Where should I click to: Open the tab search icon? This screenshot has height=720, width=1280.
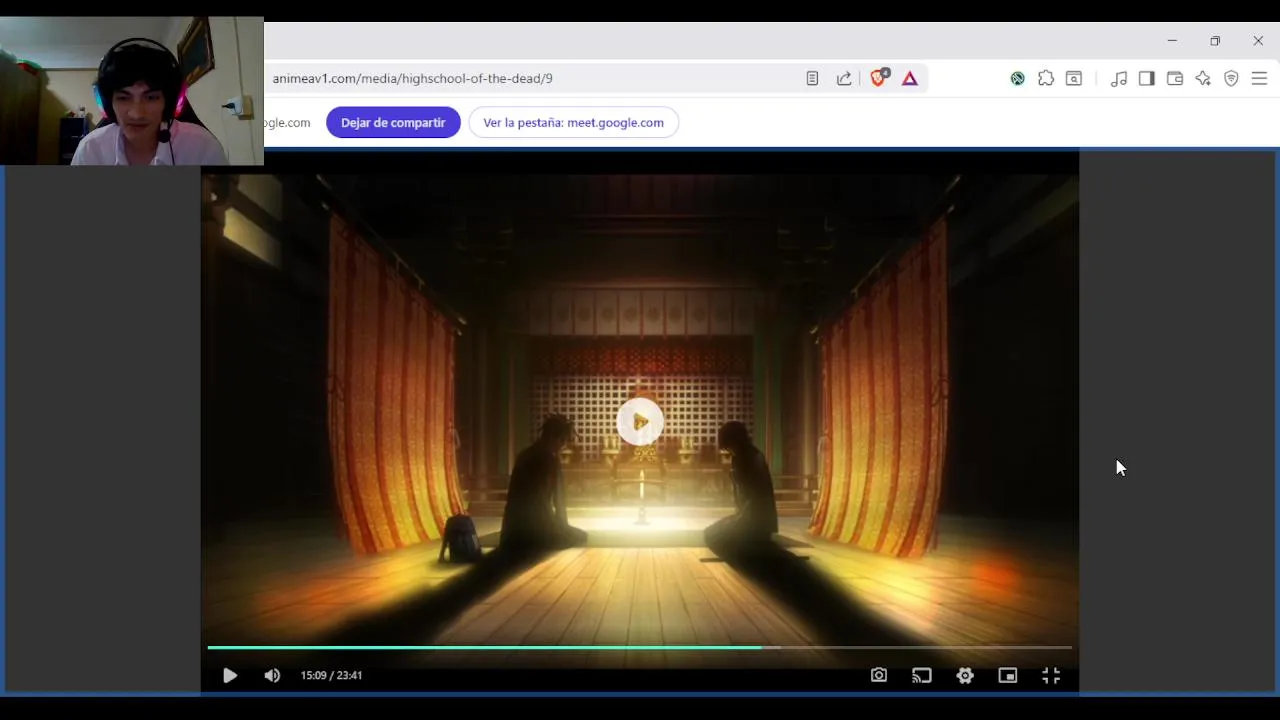click(1074, 78)
